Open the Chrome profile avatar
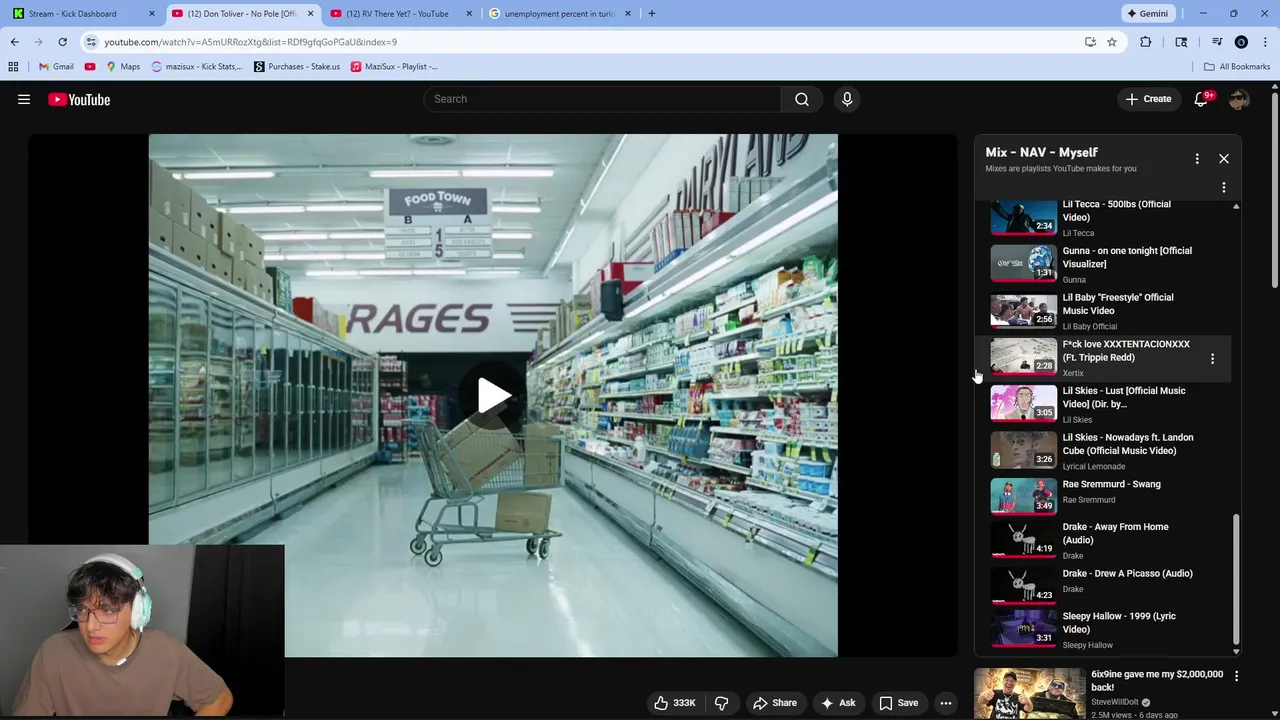This screenshot has height=720, width=1280. [x=1241, y=42]
